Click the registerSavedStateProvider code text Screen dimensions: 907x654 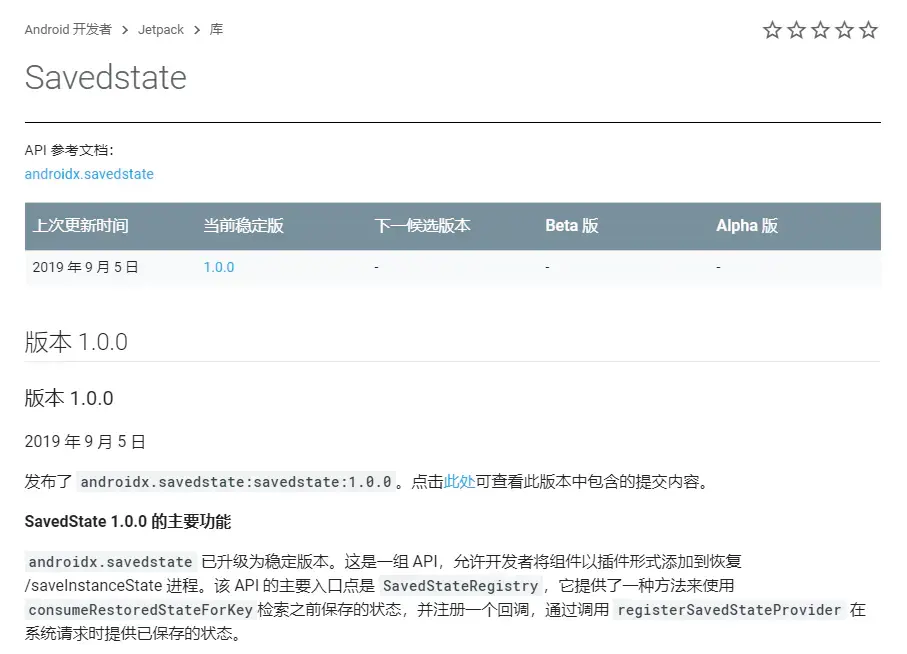pyautogui.click(x=729, y=610)
